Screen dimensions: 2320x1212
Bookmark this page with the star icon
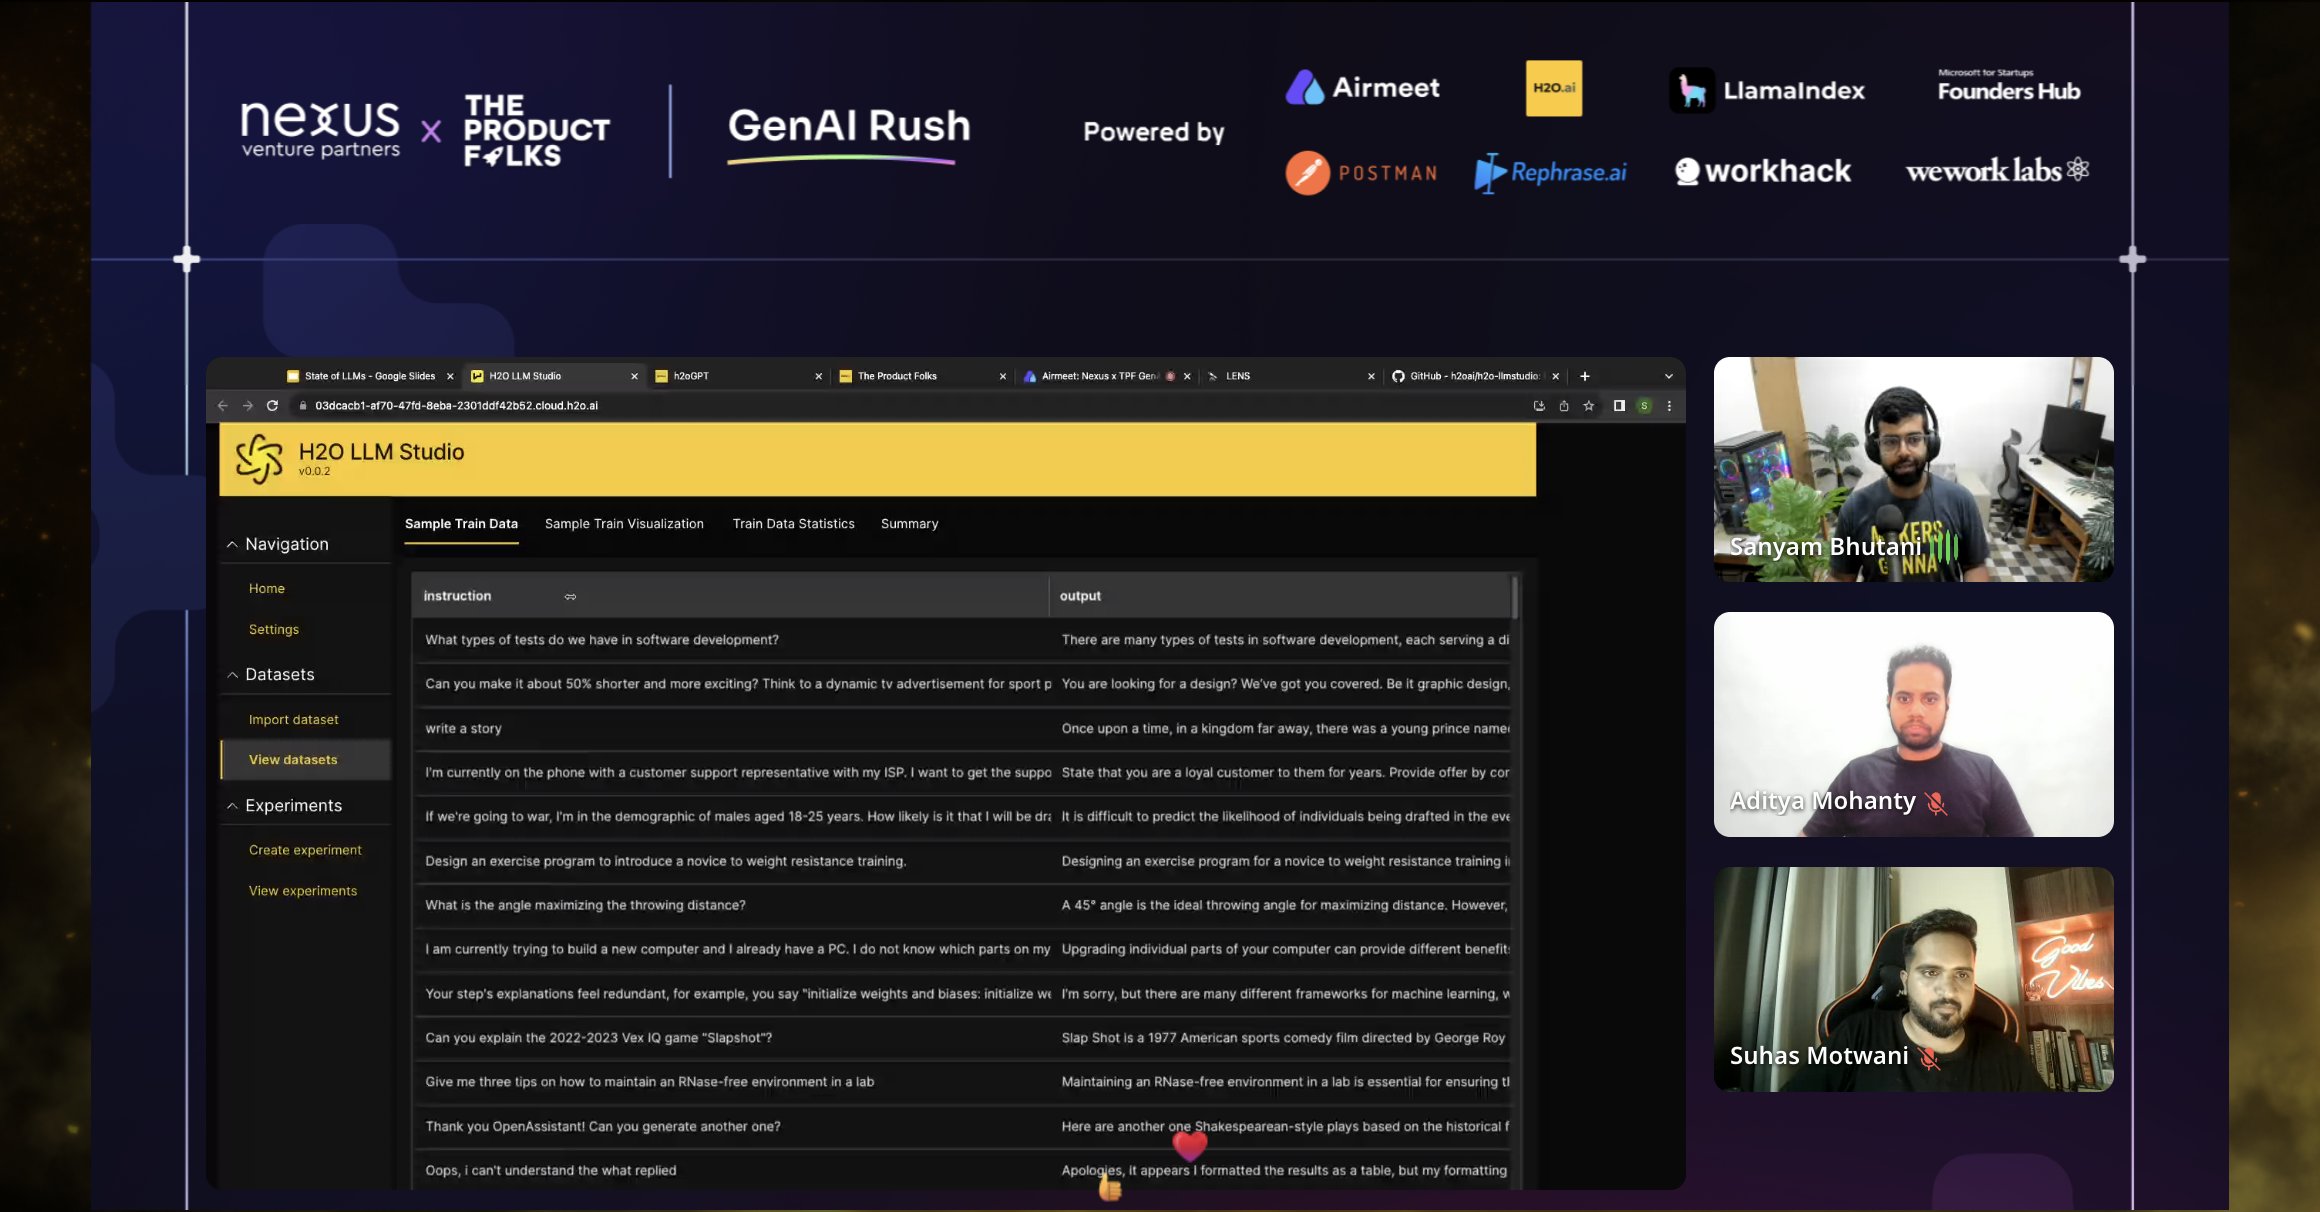[1589, 406]
